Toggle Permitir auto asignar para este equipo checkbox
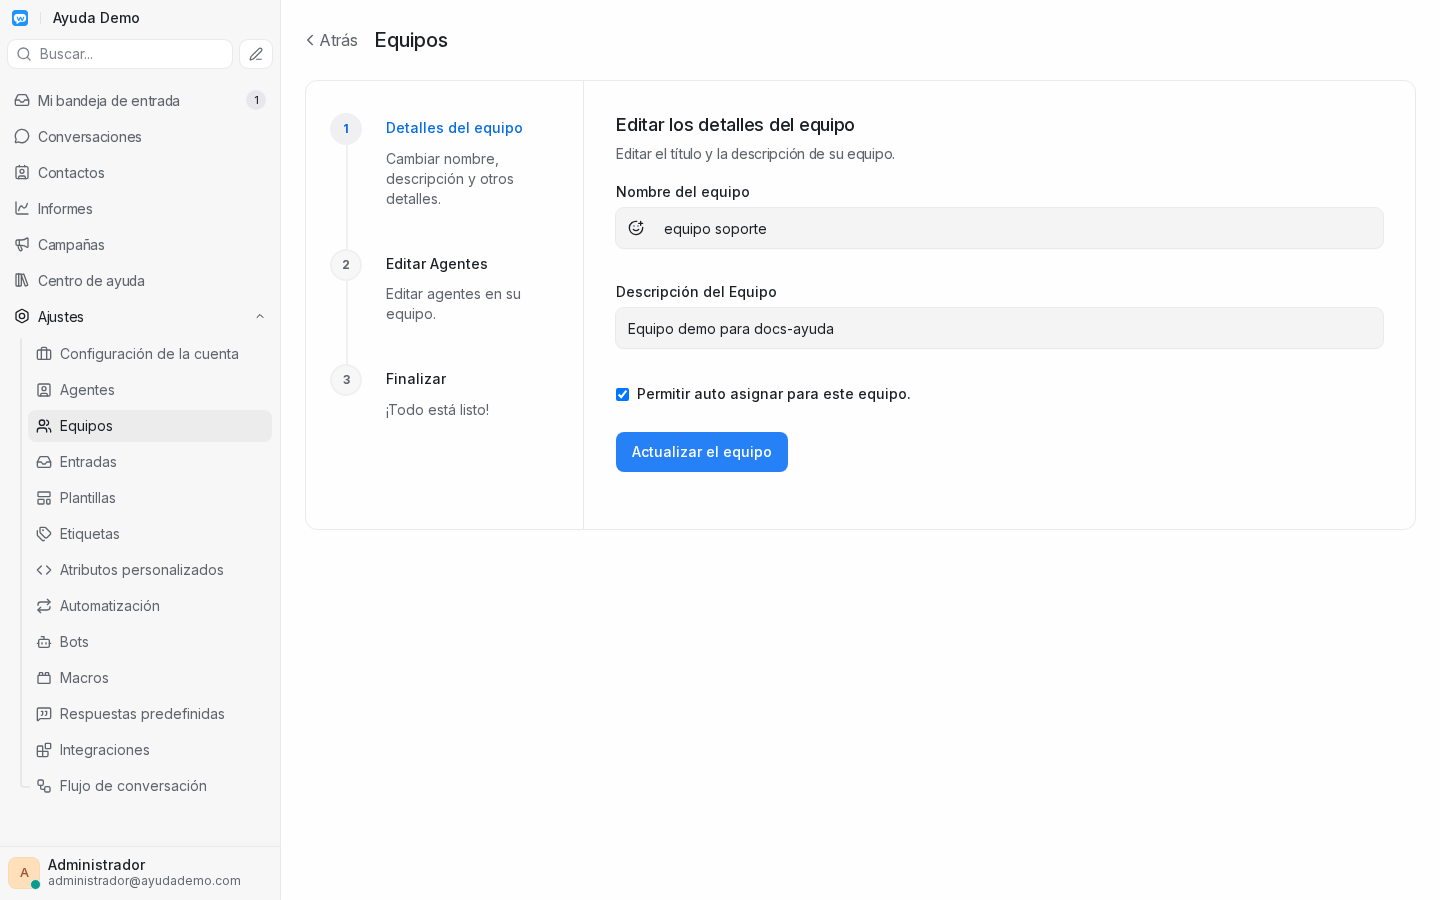Image resolution: width=1440 pixels, height=900 pixels. coord(622,394)
